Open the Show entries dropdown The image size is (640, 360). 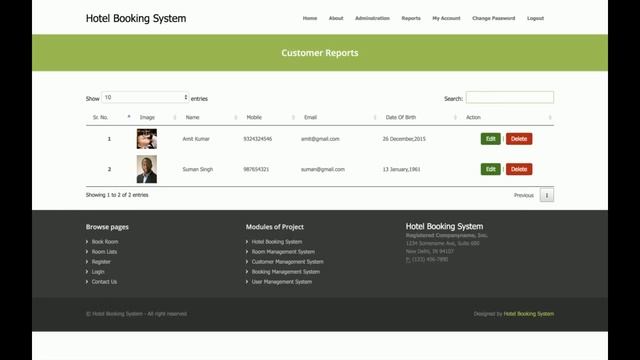(x=145, y=97)
